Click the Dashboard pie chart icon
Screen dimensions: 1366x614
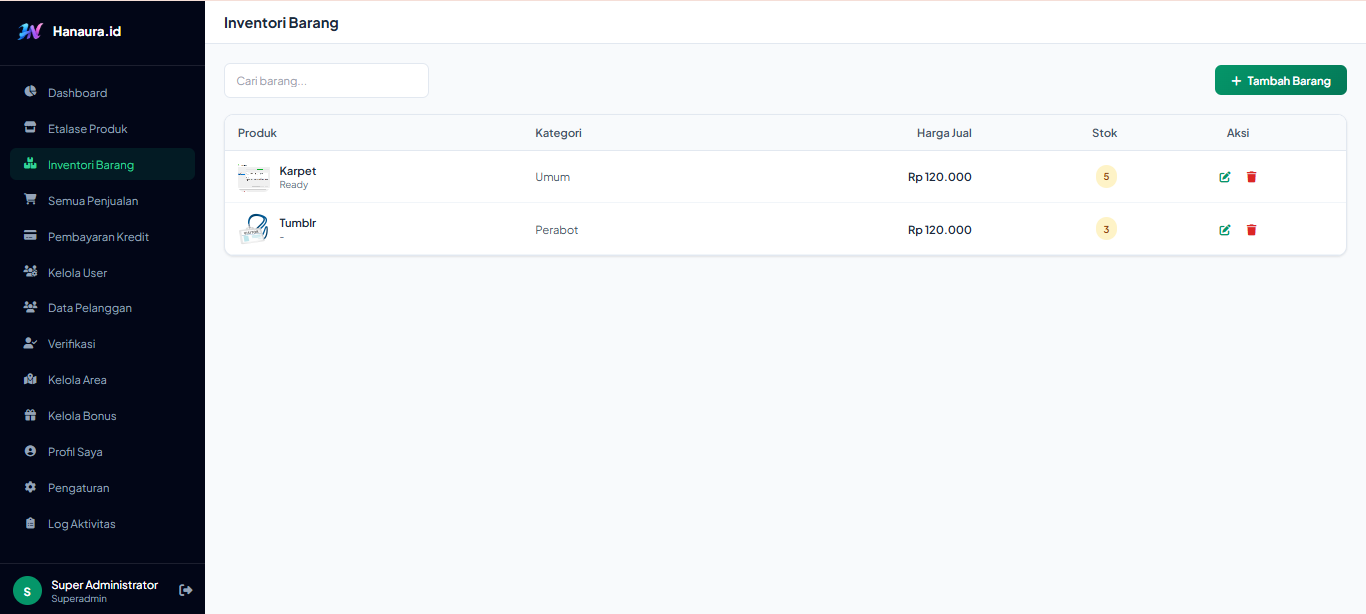(30, 92)
